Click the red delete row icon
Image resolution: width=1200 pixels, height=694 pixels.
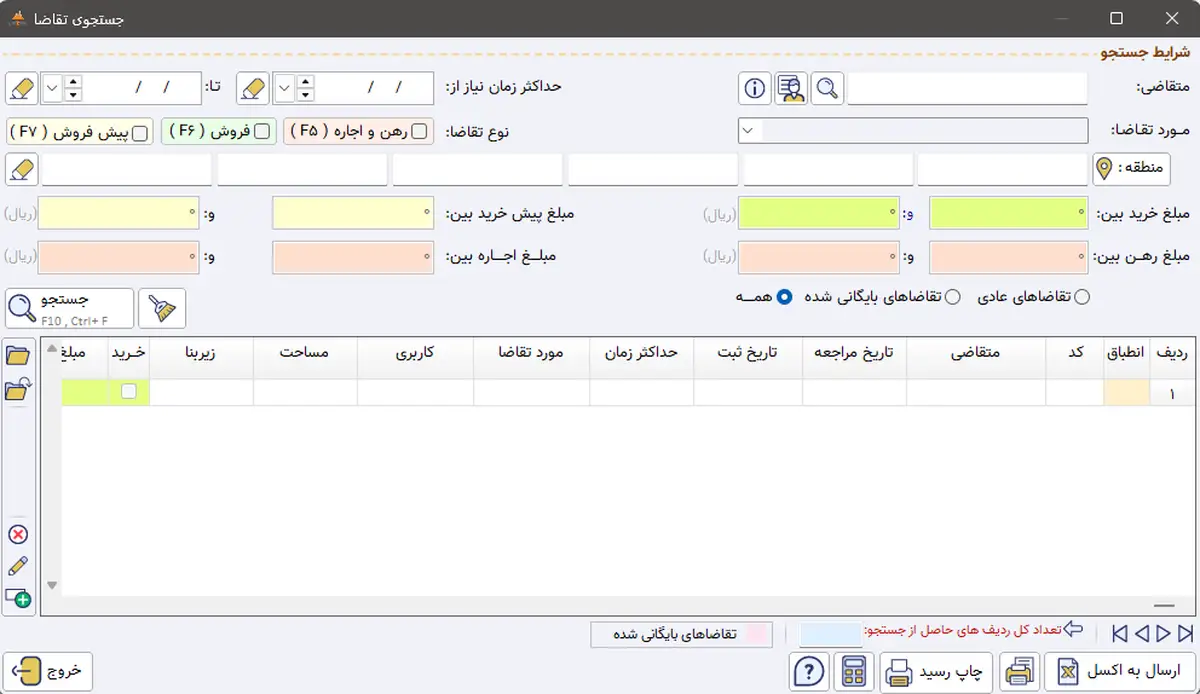(18, 534)
